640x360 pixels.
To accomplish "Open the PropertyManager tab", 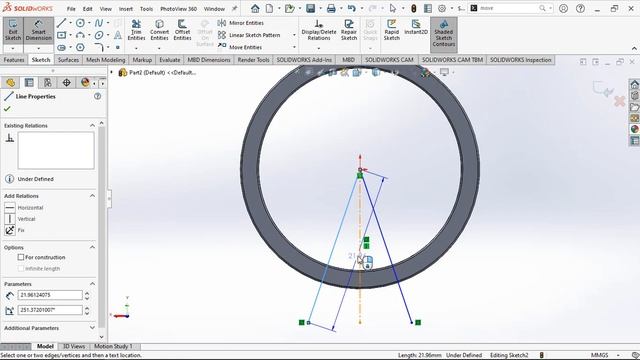I will coord(29,83).
